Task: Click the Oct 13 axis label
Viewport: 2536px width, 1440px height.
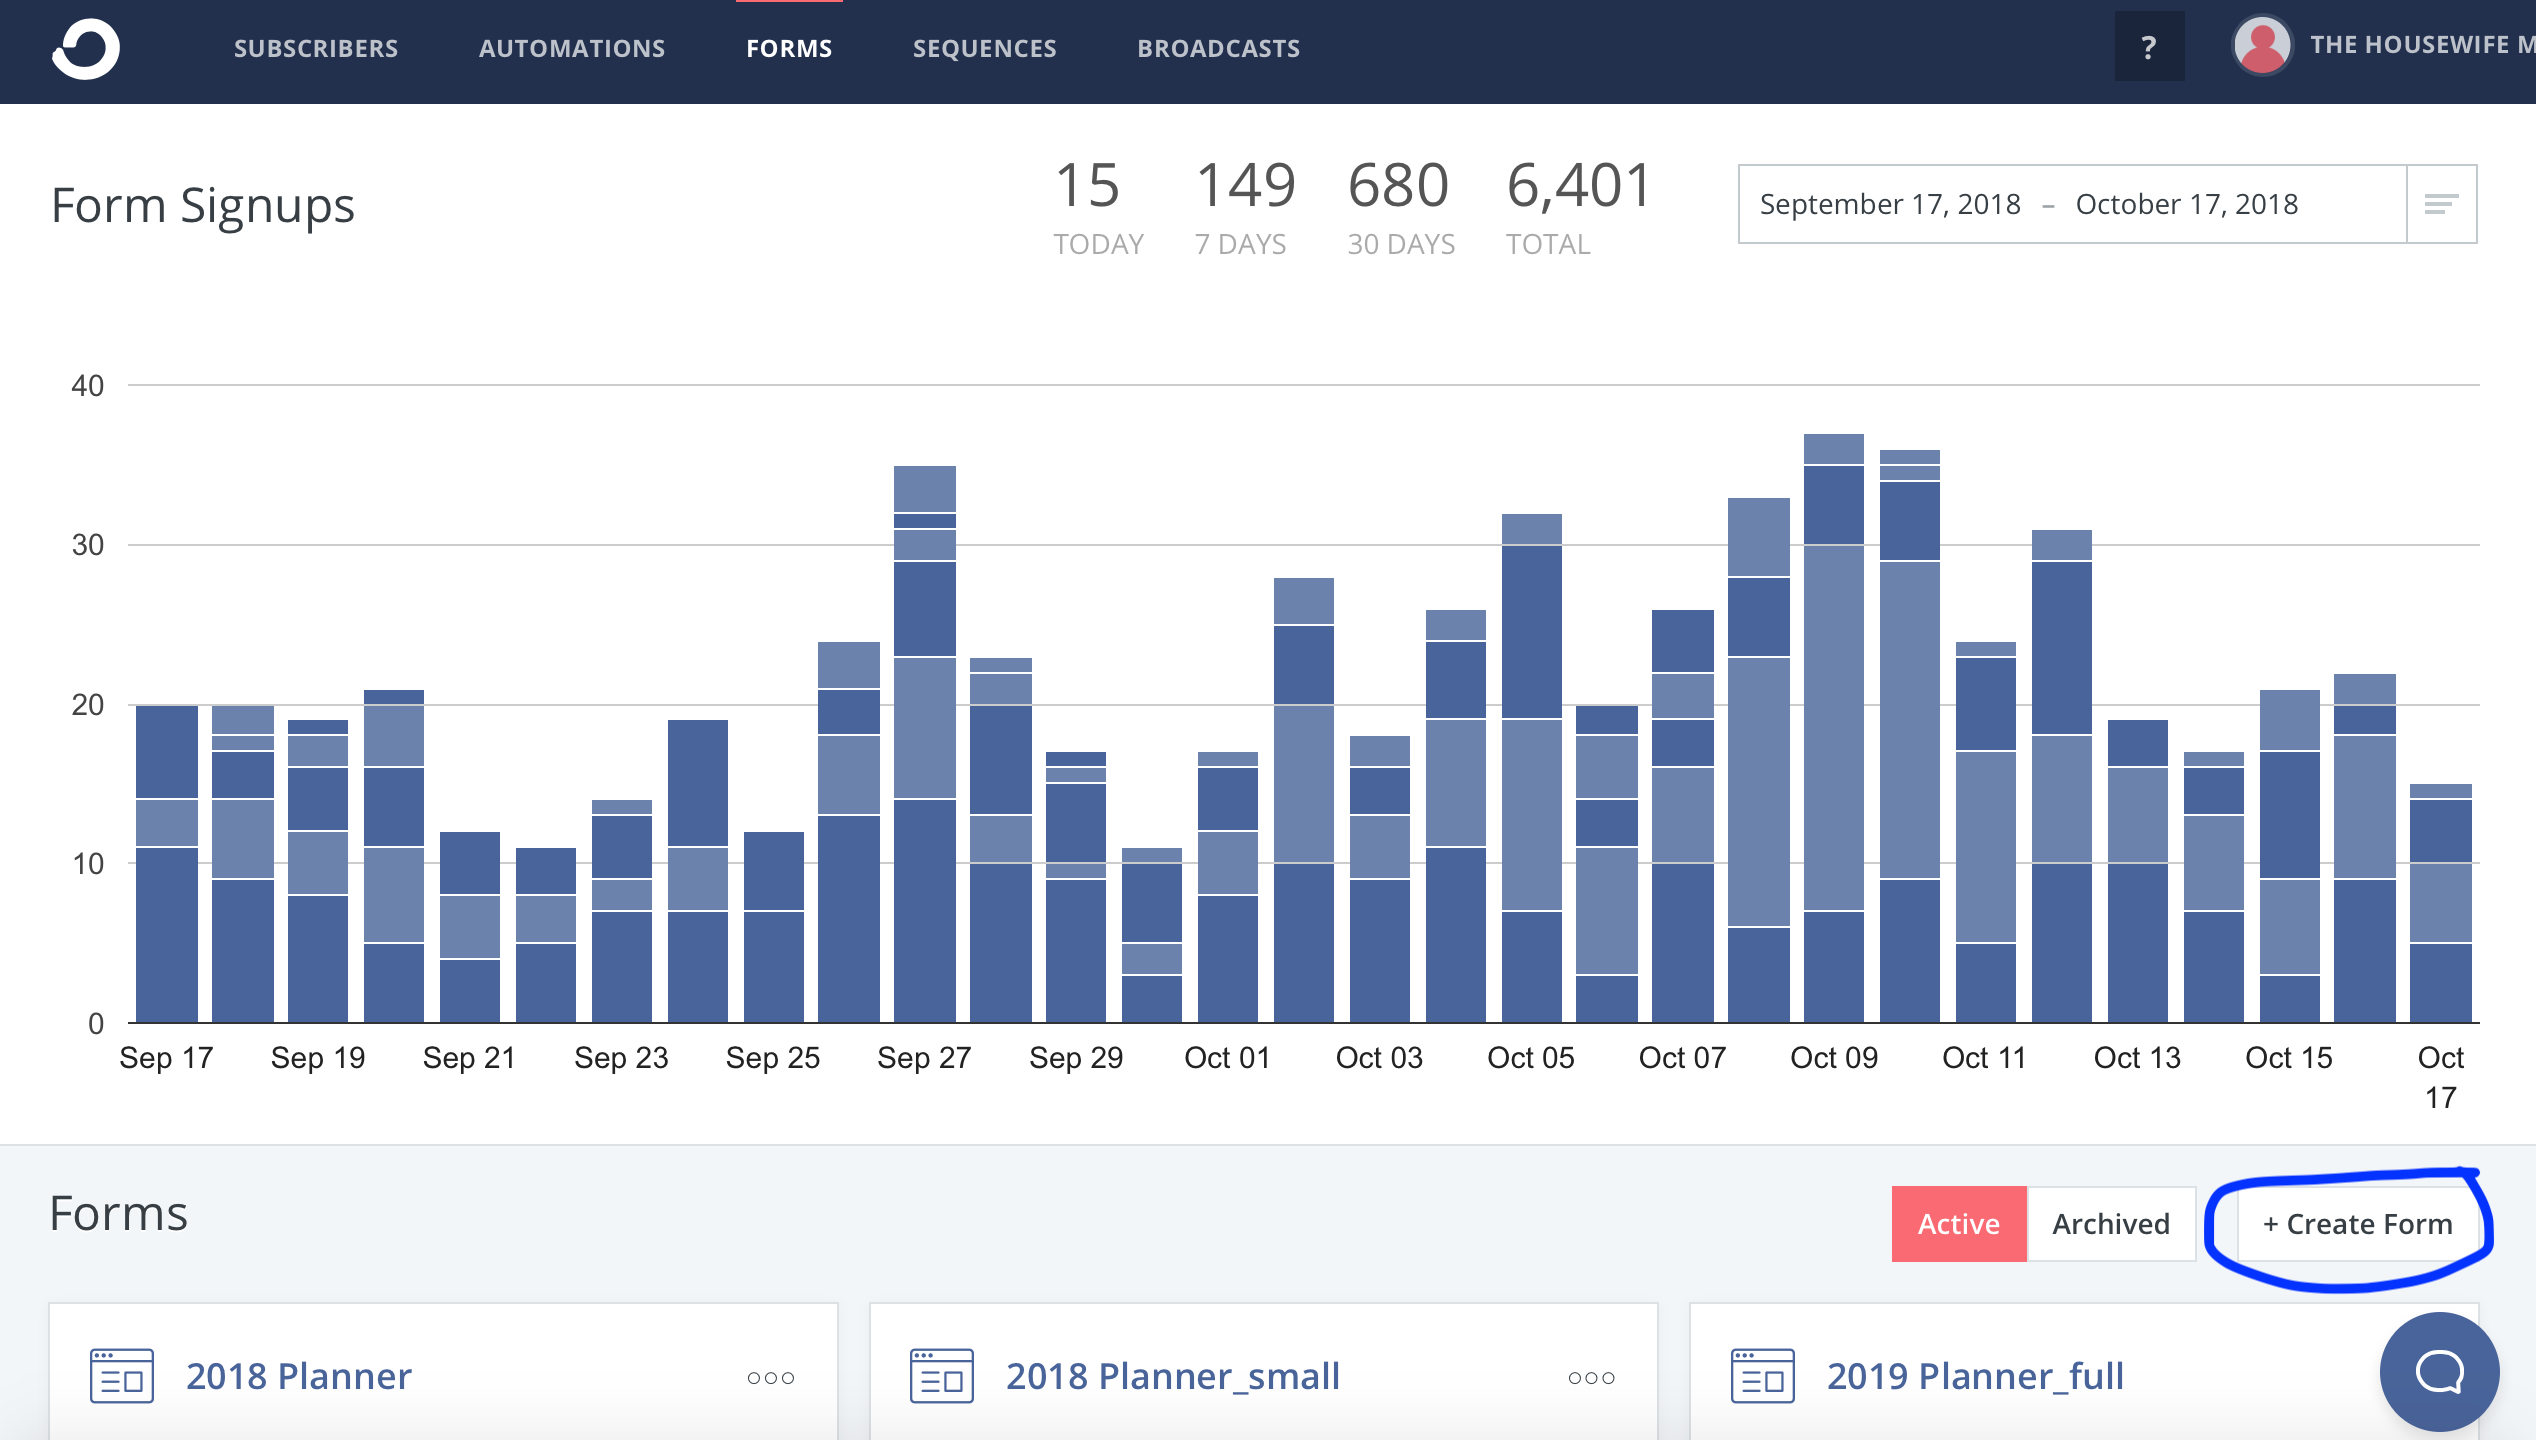Action: (x=2137, y=1058)
